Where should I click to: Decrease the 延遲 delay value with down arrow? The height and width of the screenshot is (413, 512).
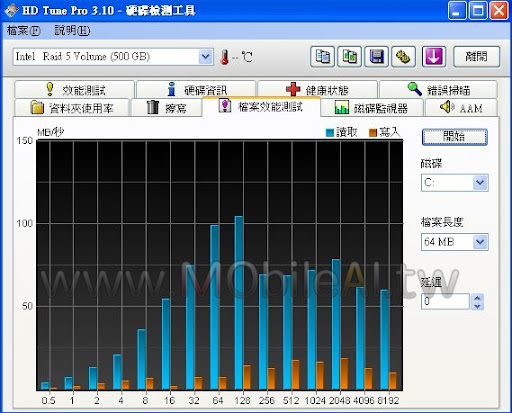click(477, 306)
